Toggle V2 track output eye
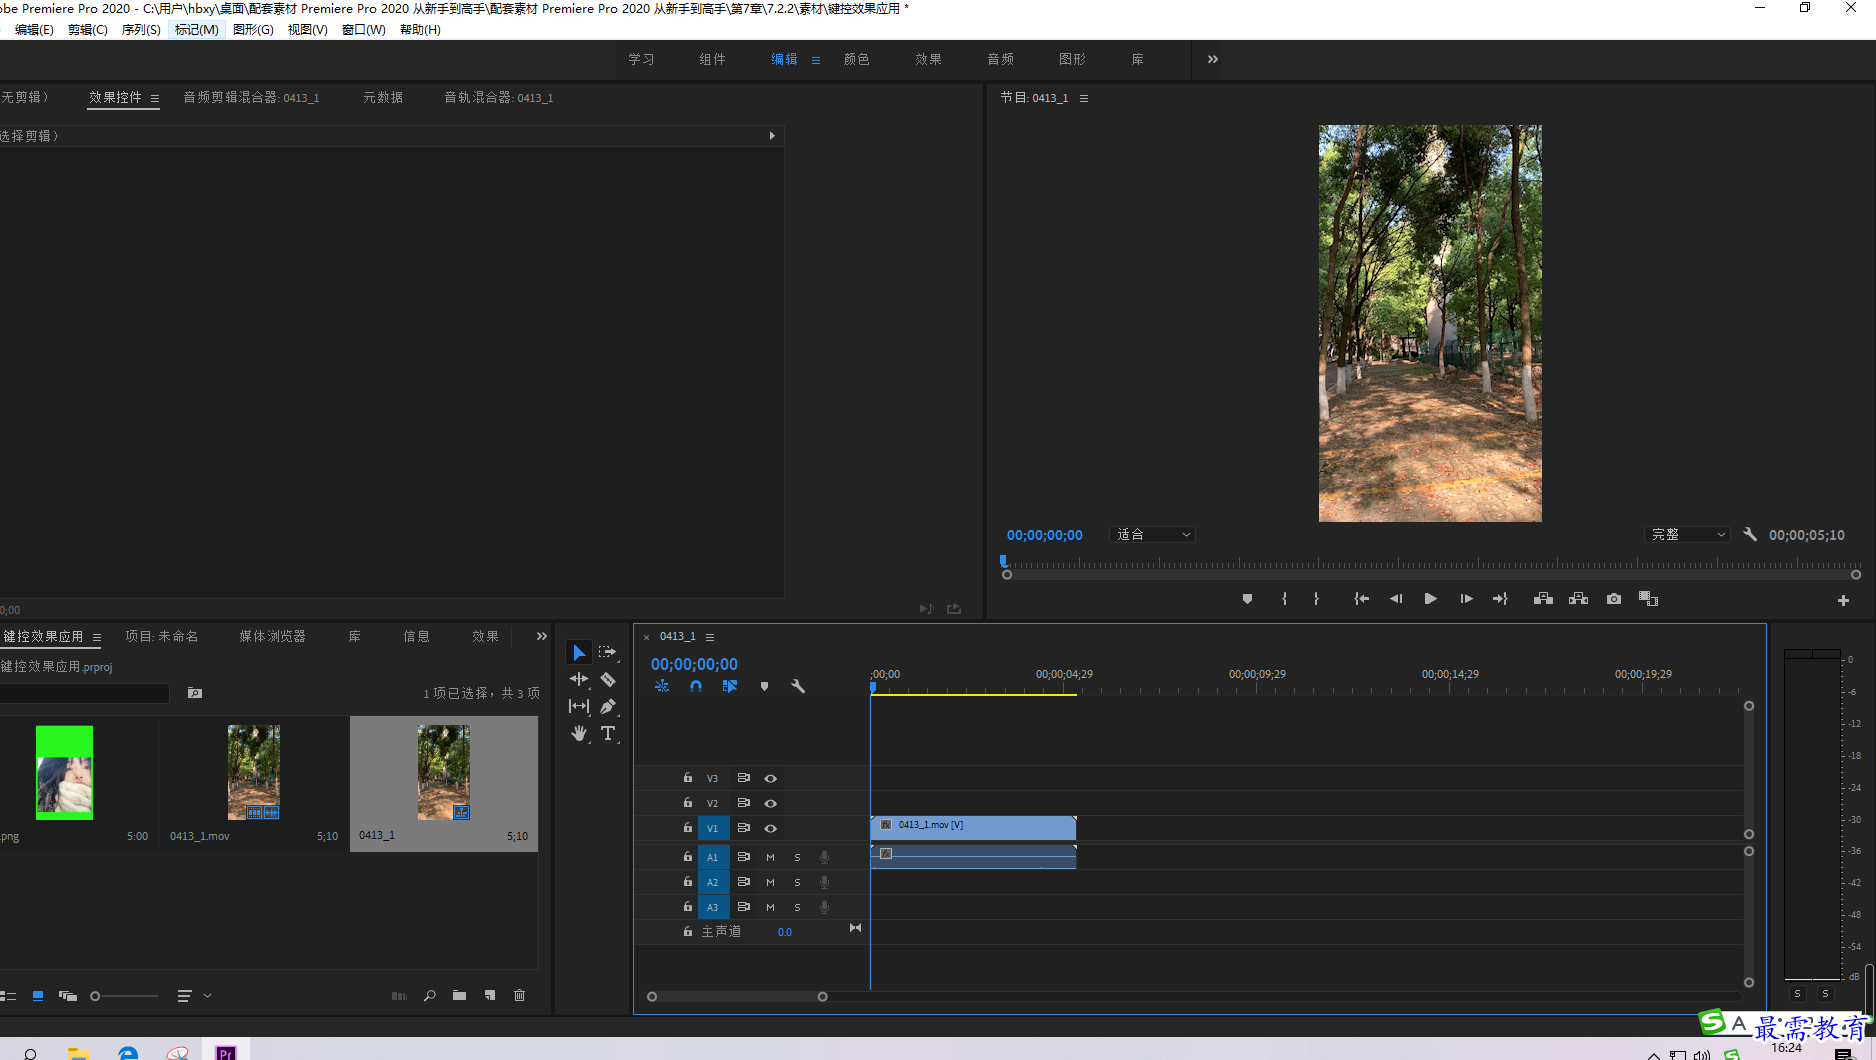The image size is (1876, 1060). point(771,803)
